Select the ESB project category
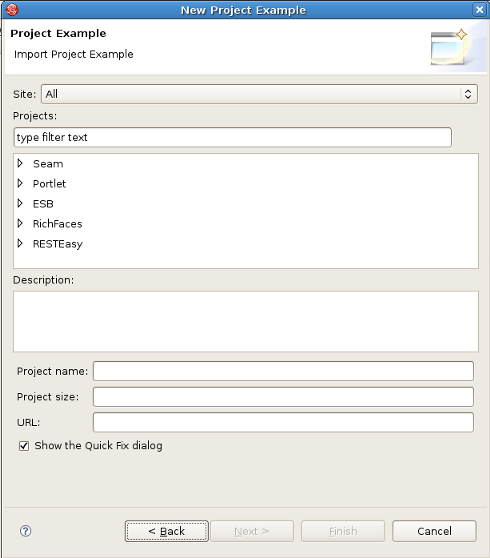 click(x=43, y=204)
